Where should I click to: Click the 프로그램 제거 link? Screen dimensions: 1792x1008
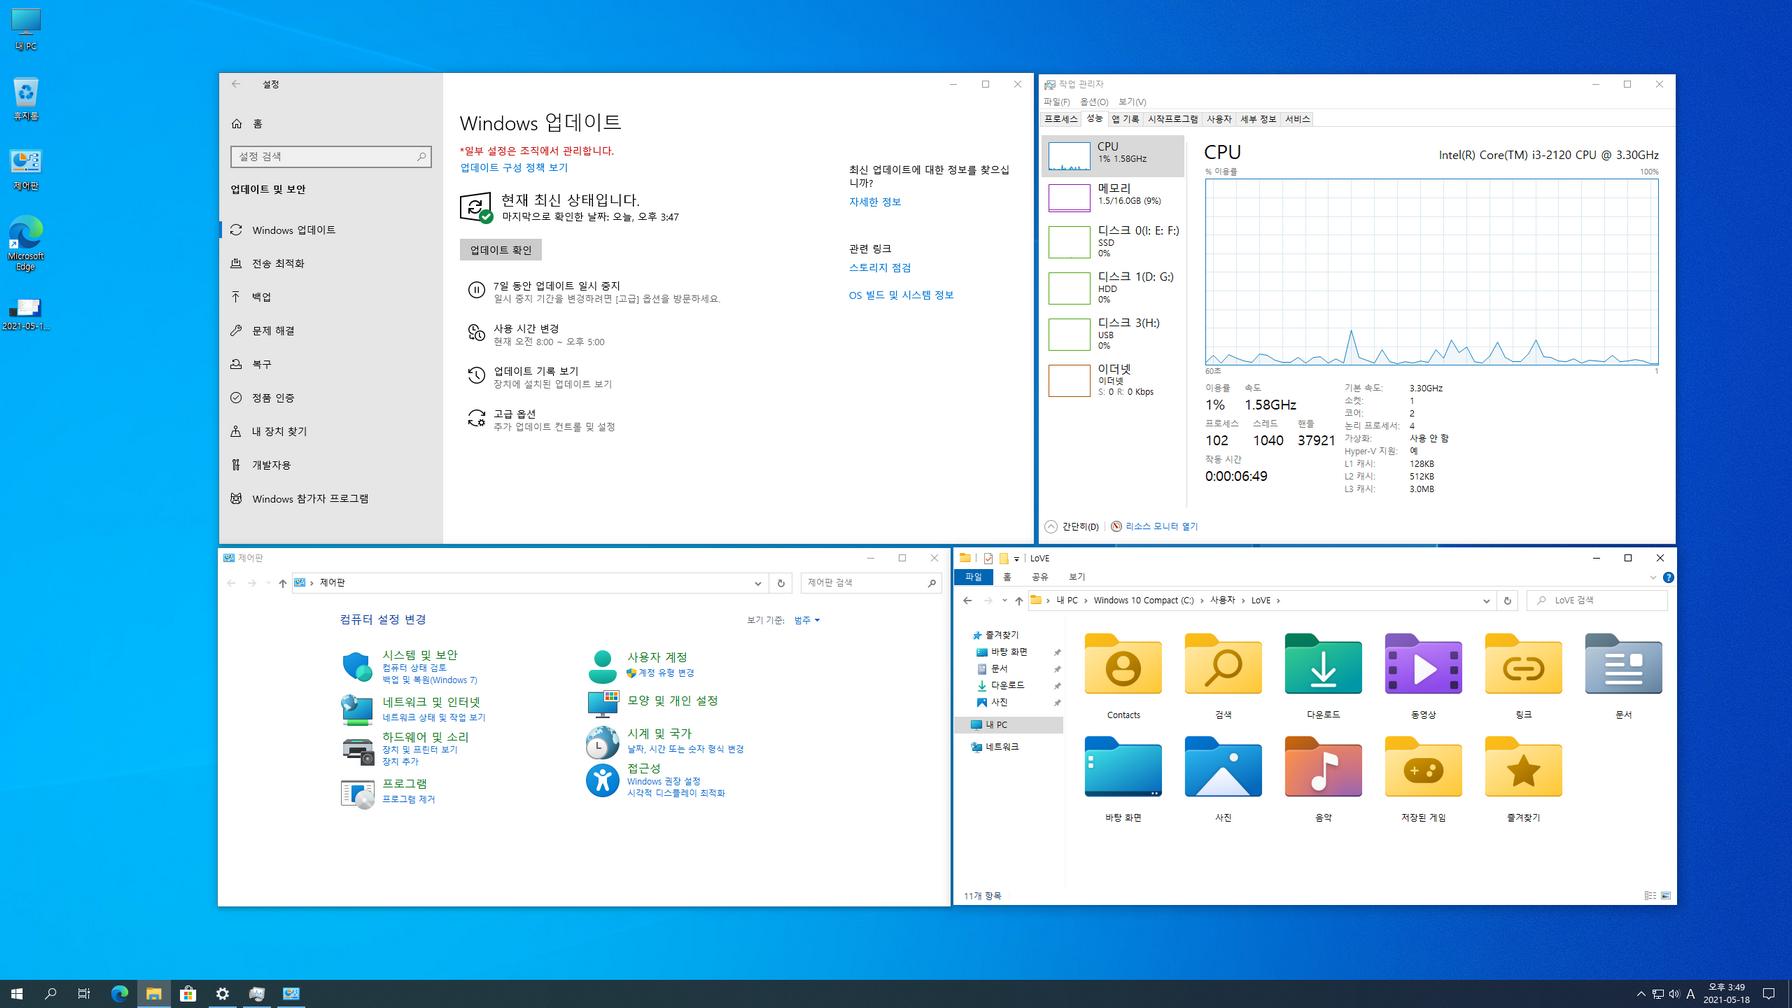tap(409, 799)
